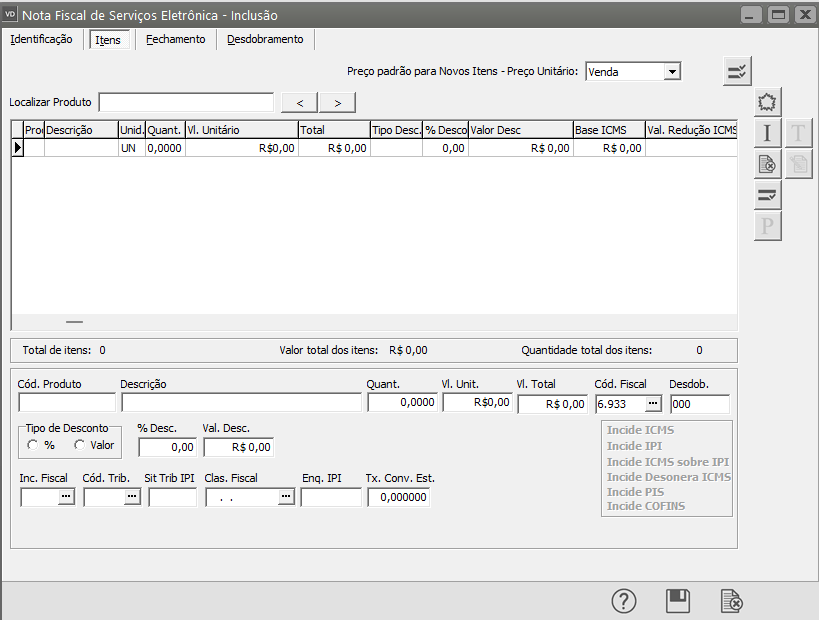Image resolution: width=819 pixels, height=620 pixels.
Task: Click the '<' previous product button
Action: (299, 102)
